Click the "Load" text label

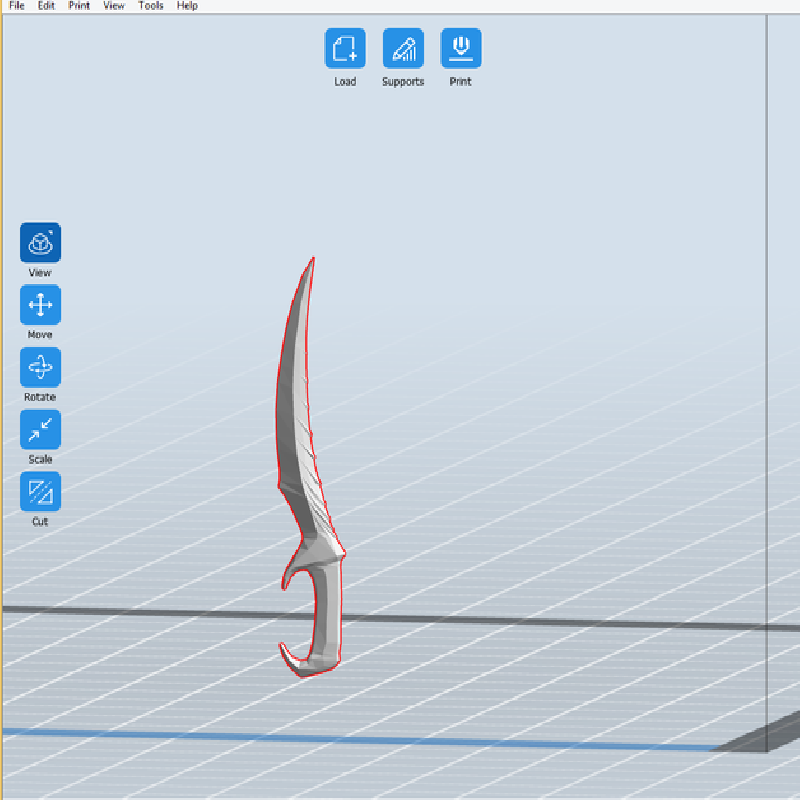[345, 82]
